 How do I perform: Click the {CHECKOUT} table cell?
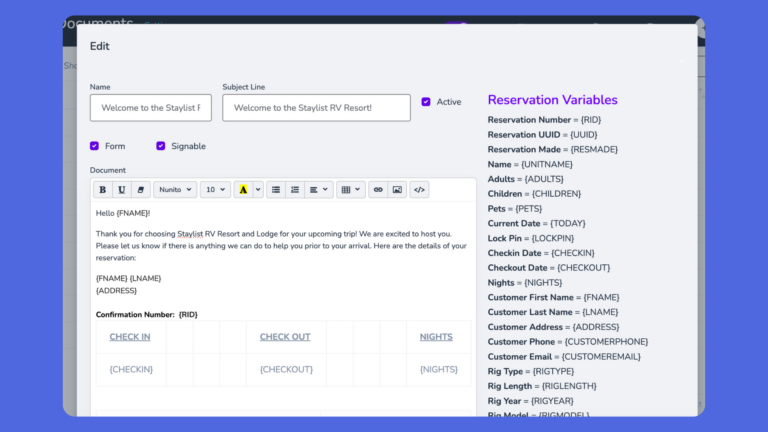click(x=286, y=369)
